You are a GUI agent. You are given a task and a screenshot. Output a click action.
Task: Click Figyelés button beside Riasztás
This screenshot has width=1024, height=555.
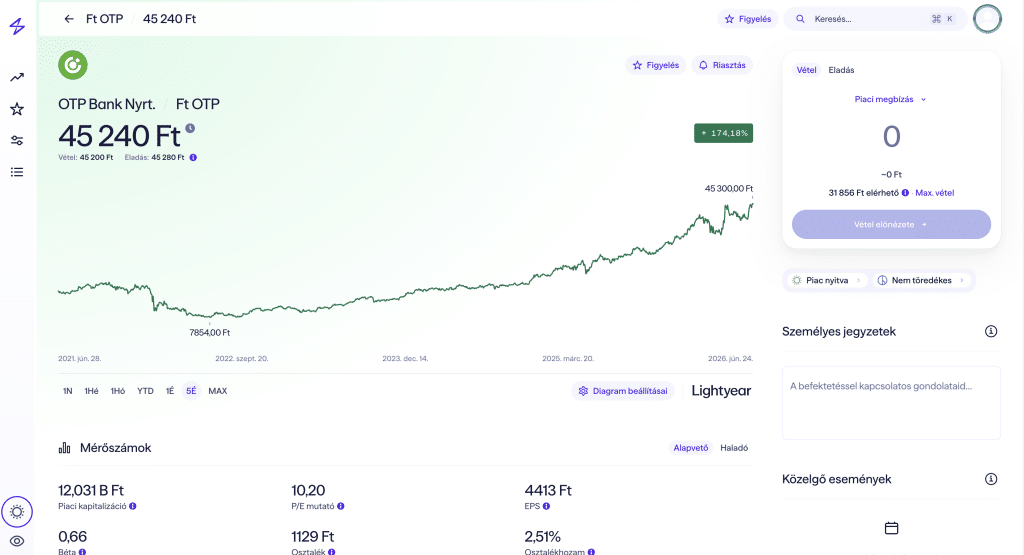656,65
